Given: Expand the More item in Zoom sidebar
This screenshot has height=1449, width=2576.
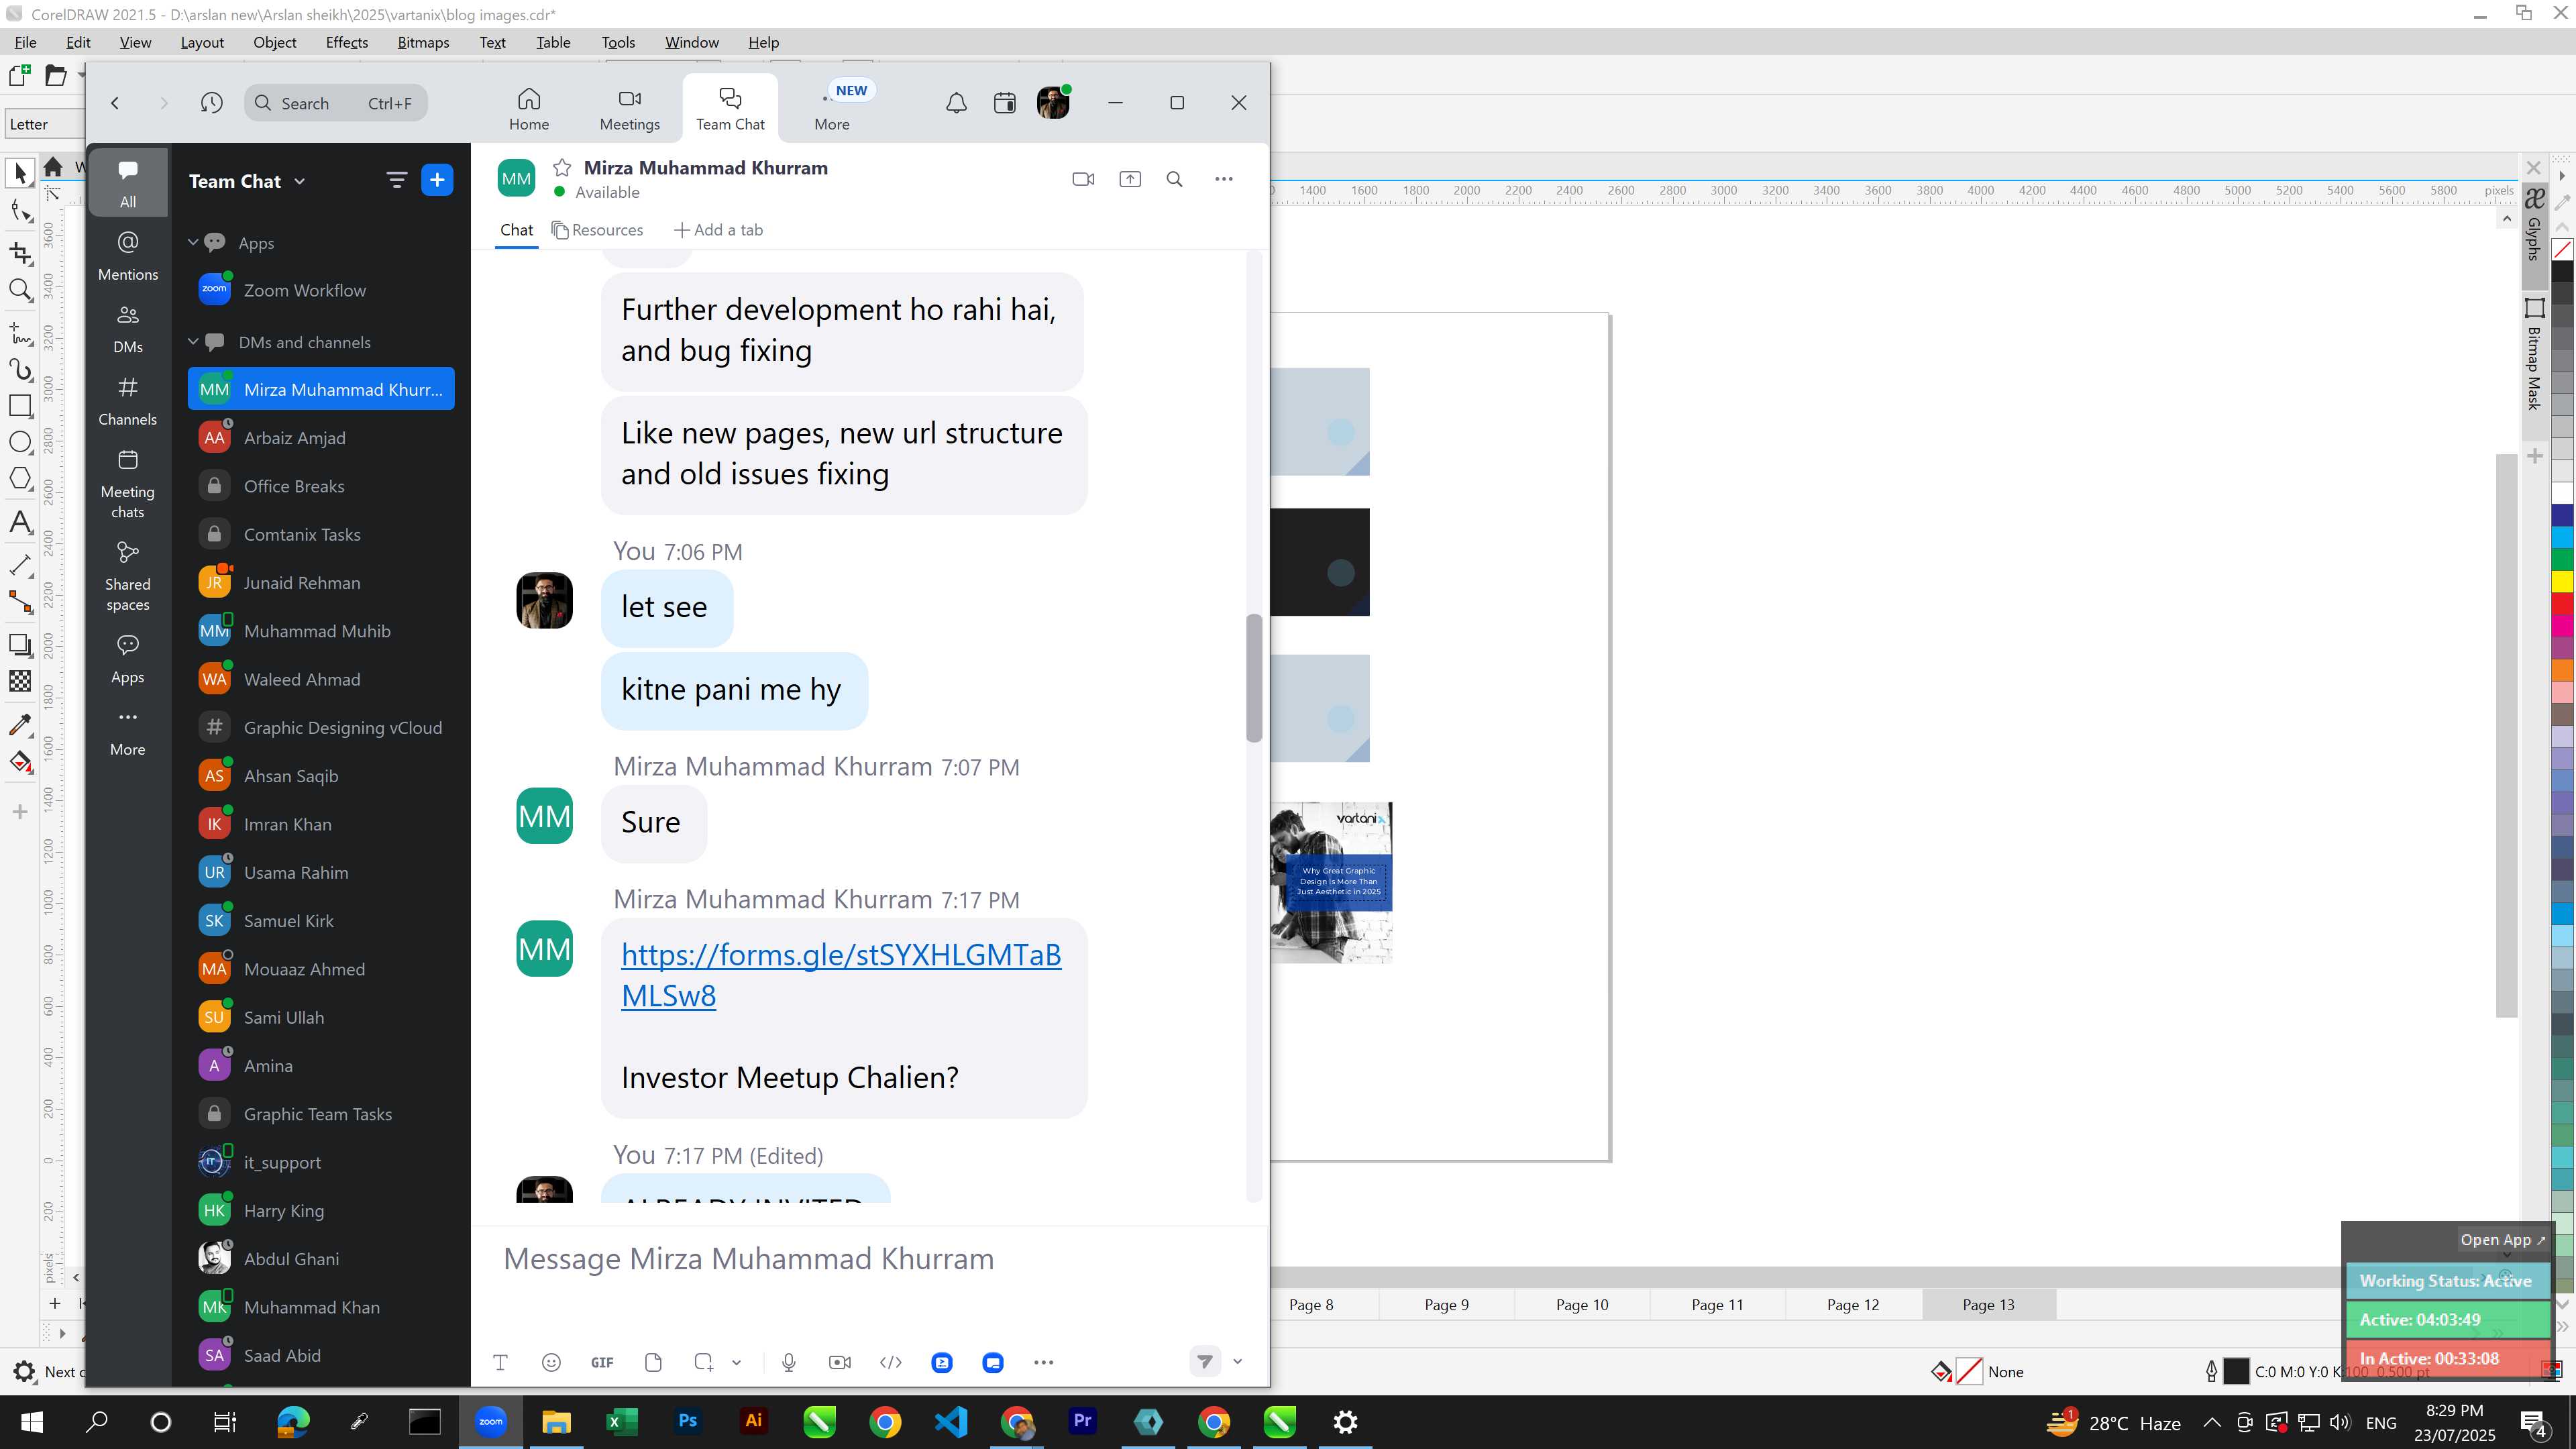Looking at the screenshot, I should pos(127,731).
